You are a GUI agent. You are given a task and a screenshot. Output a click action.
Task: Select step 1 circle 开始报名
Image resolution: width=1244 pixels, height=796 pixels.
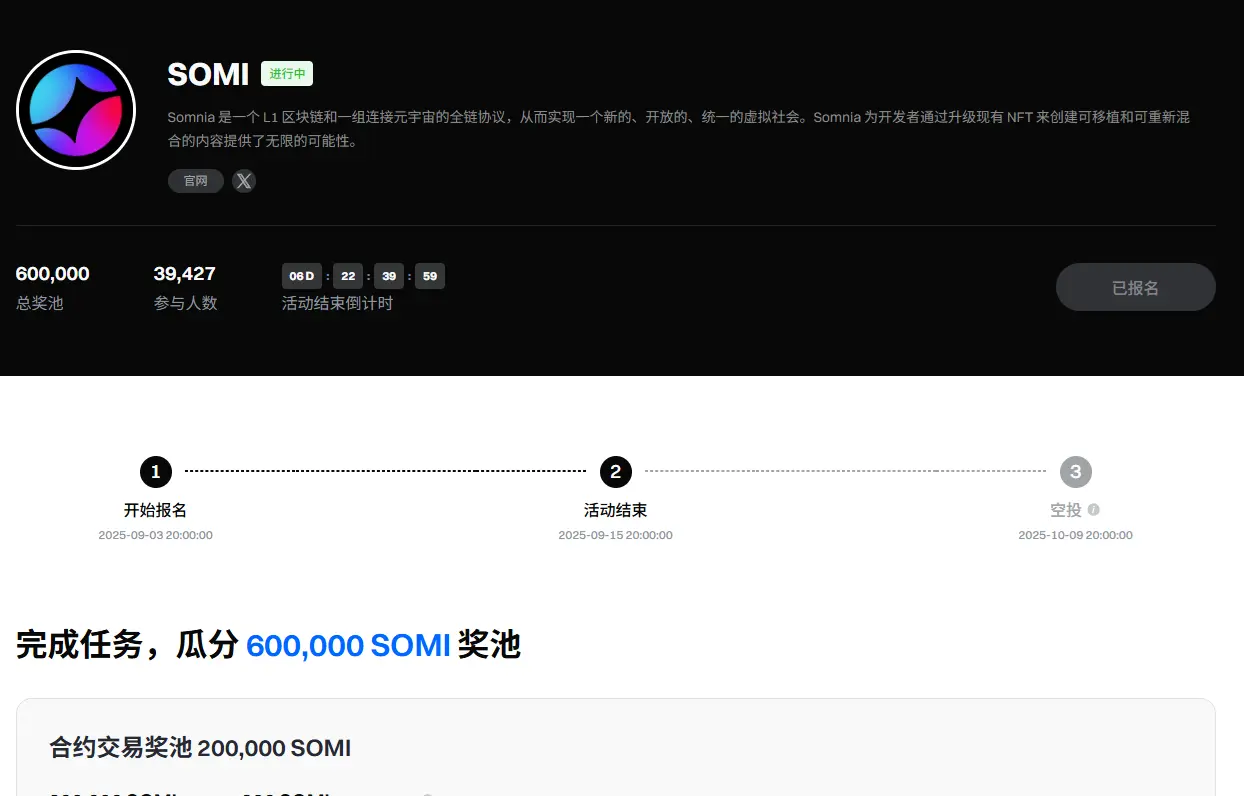pyautogui.click(x=155, y=471)
